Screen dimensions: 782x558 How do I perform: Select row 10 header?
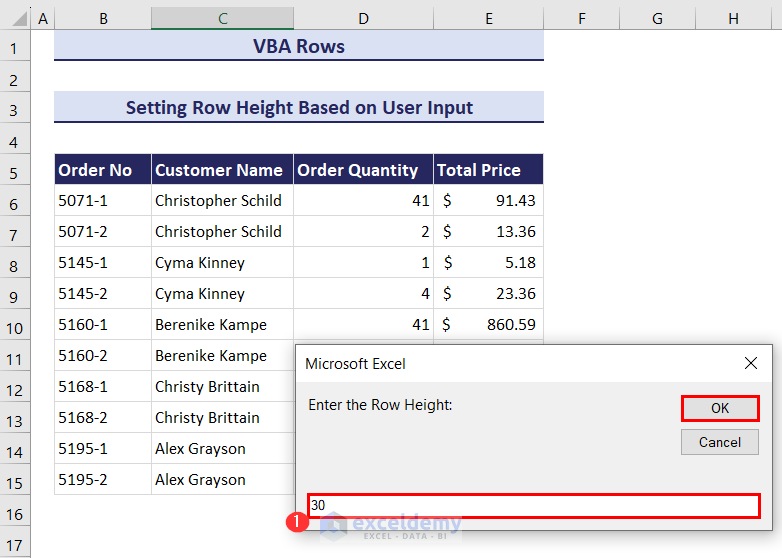[14, 325]
